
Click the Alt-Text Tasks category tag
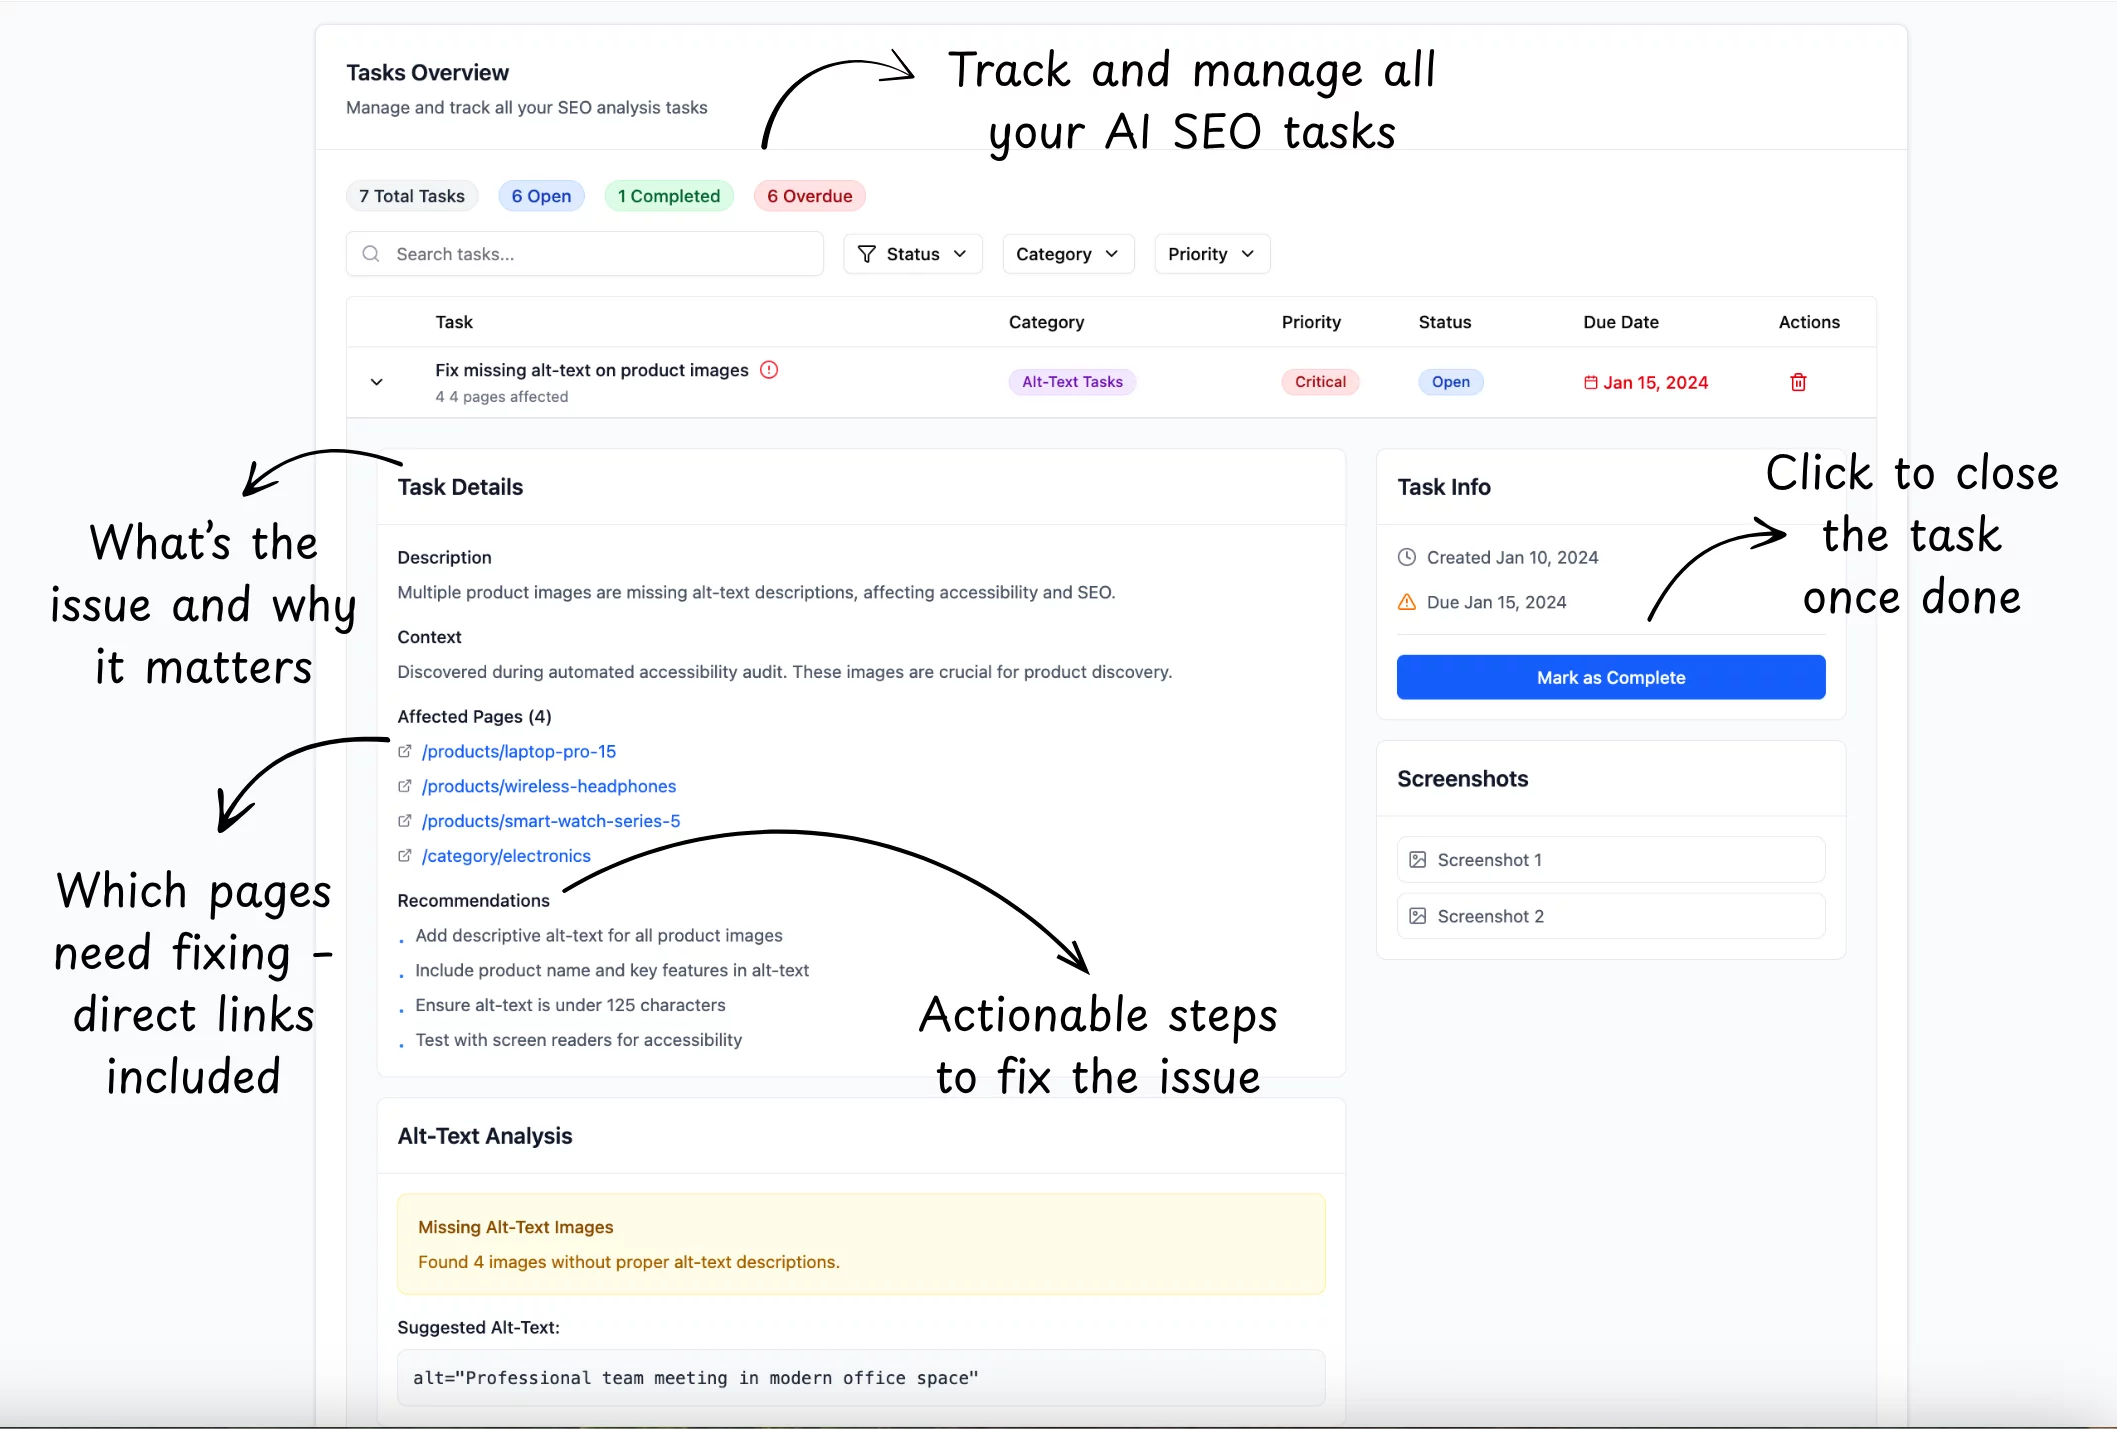[1072, 382]
